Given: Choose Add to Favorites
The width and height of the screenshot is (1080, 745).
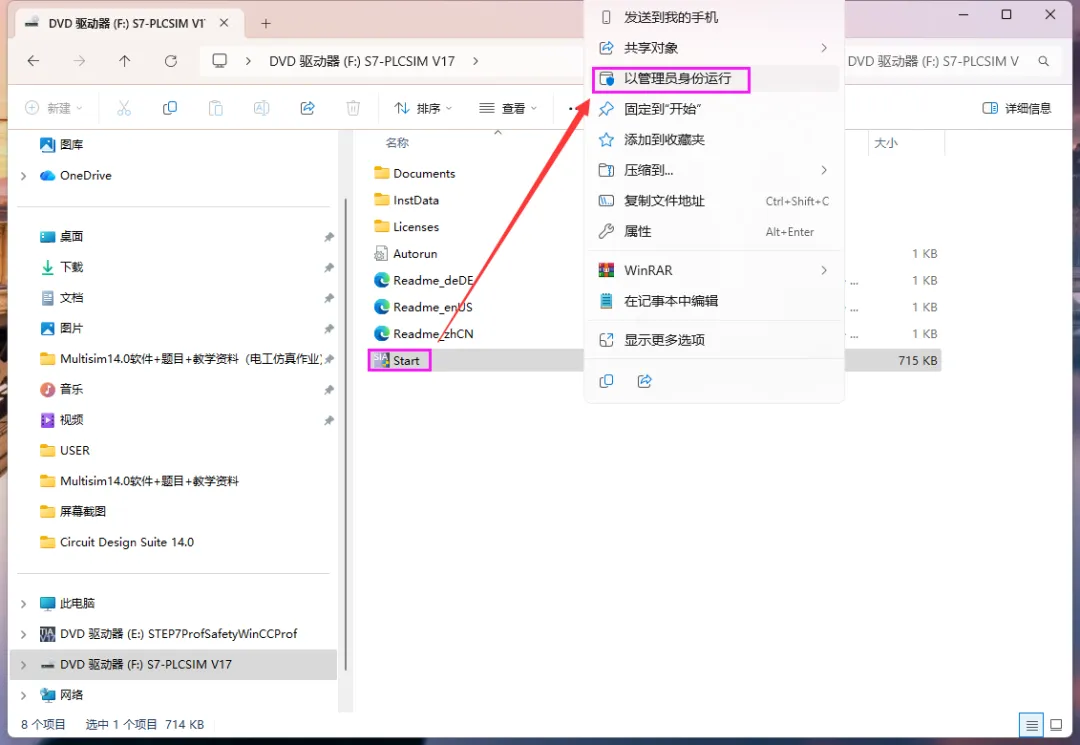Looking at the screenshot, I should click(x=714, y=140).
